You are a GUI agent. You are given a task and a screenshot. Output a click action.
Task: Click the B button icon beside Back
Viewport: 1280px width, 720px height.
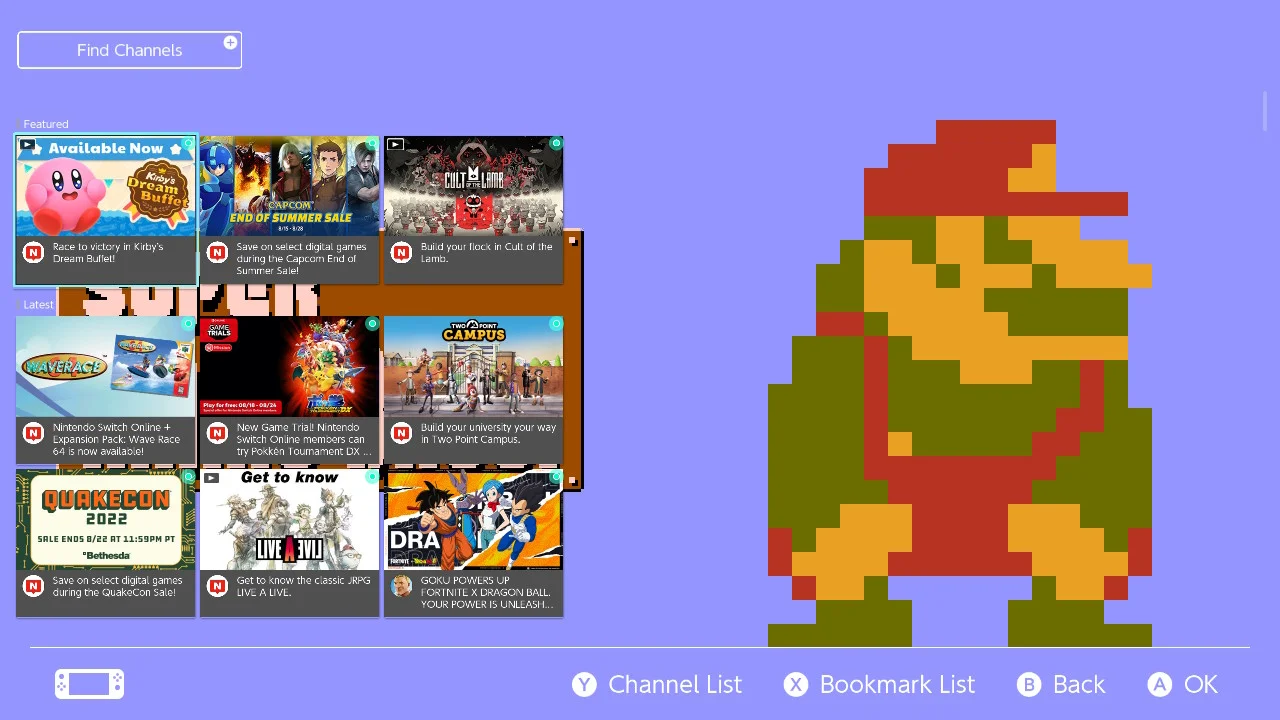(x=1029, y=684)
